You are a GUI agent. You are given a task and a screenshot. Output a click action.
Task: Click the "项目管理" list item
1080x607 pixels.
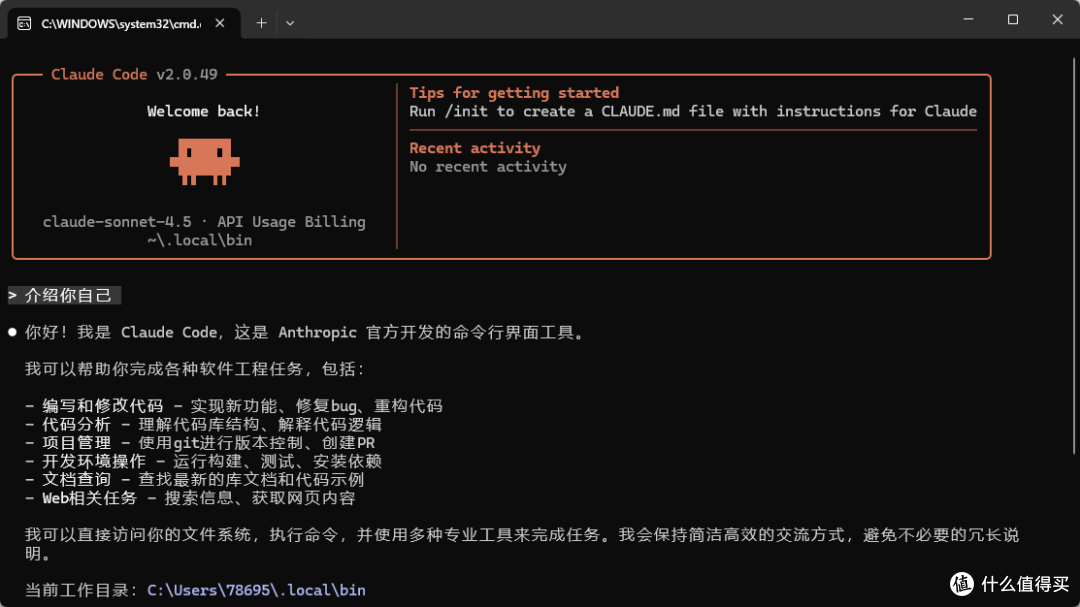[x=200, y=443]
